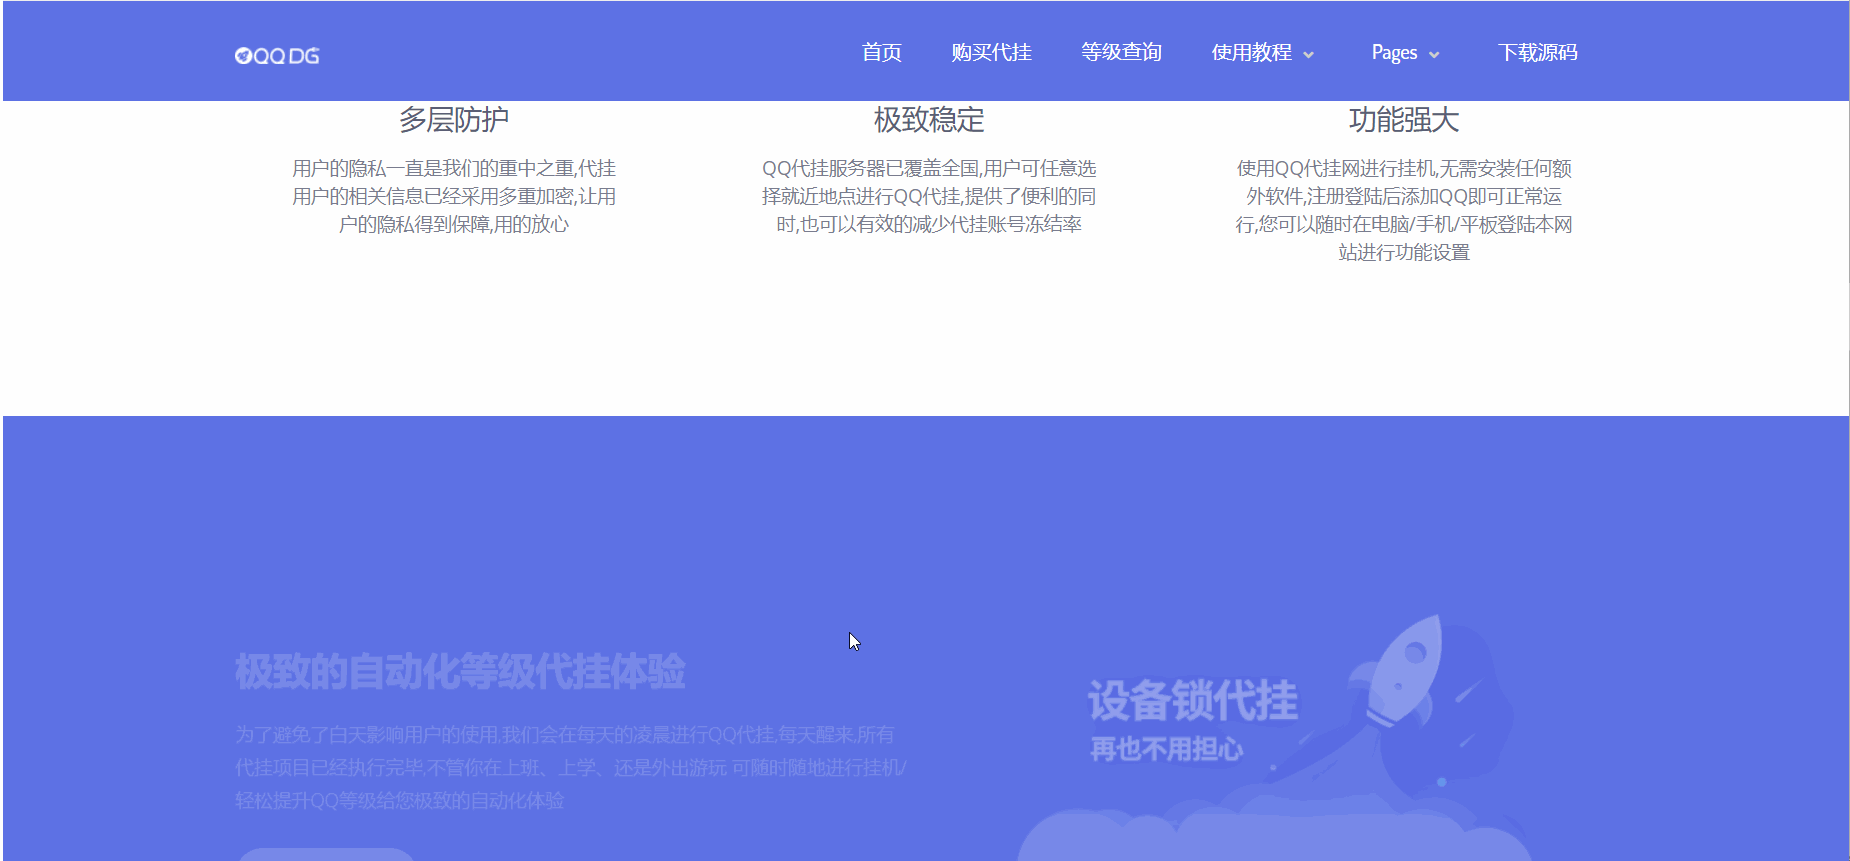This screenshot has width=1850, height=861.
Task: Click the description paragraph under 功能强大
Action: pos(1403,210)
